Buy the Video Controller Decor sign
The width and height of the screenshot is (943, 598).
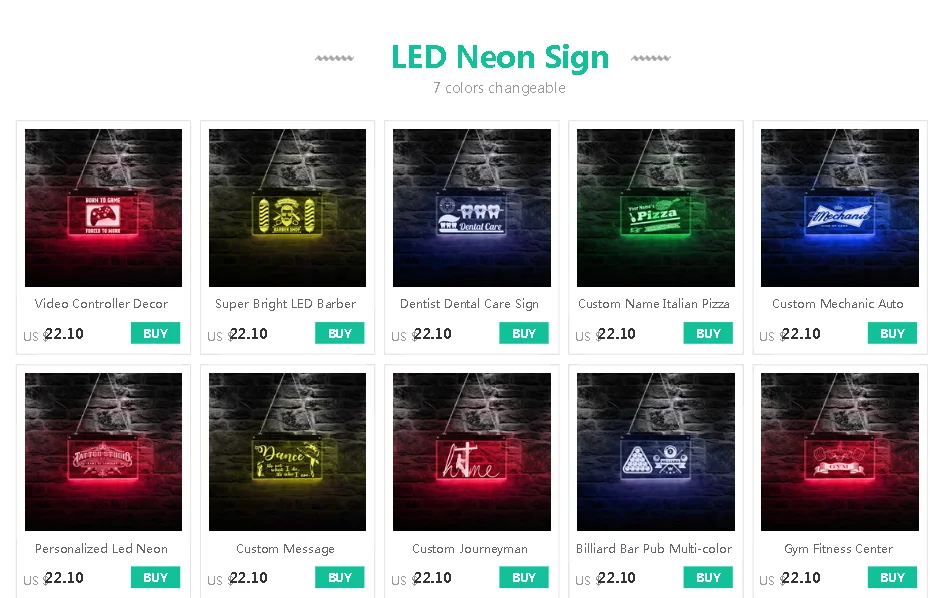pos(155,333)
